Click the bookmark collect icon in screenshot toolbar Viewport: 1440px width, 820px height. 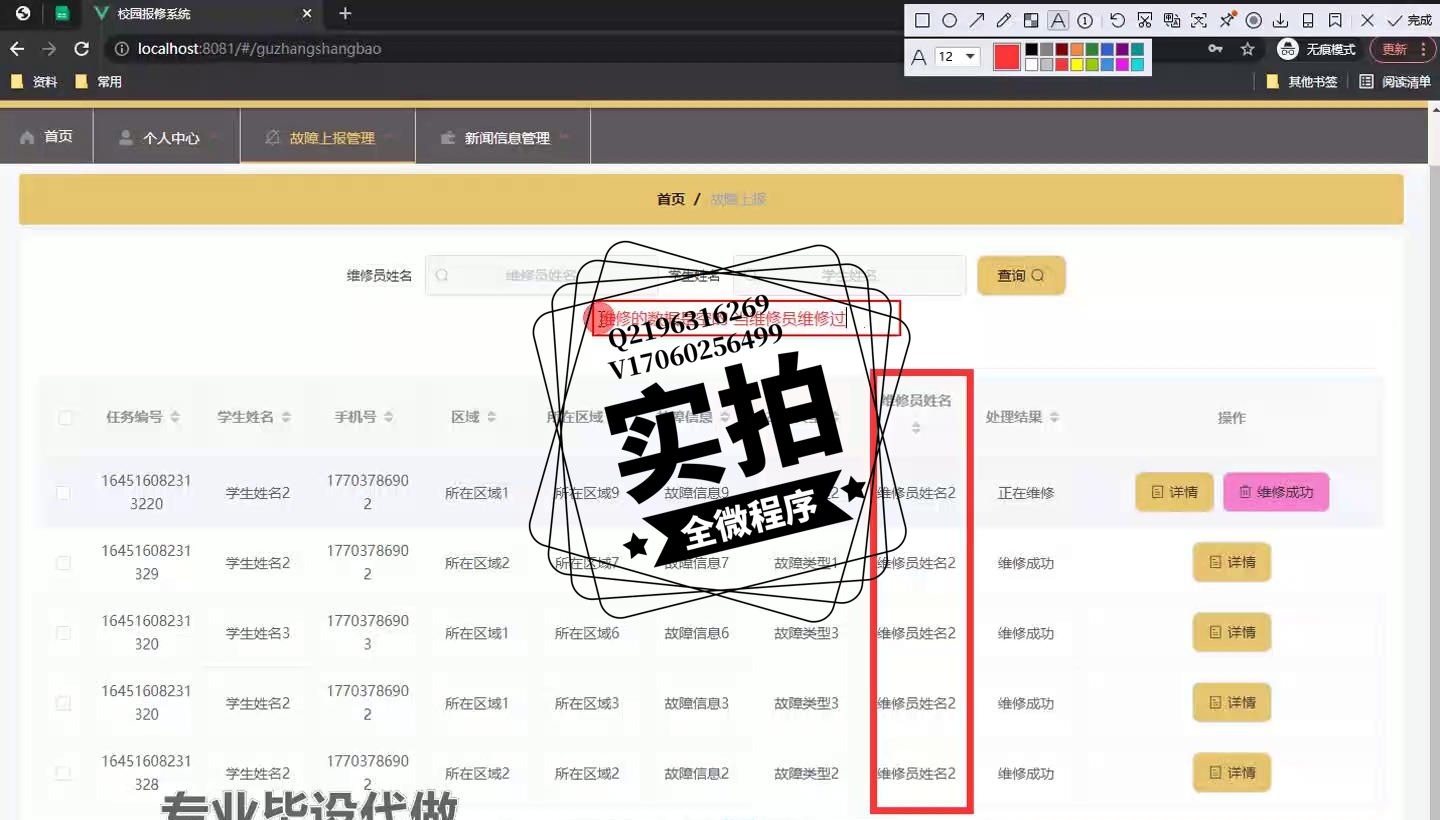(x=1335, y=20)
